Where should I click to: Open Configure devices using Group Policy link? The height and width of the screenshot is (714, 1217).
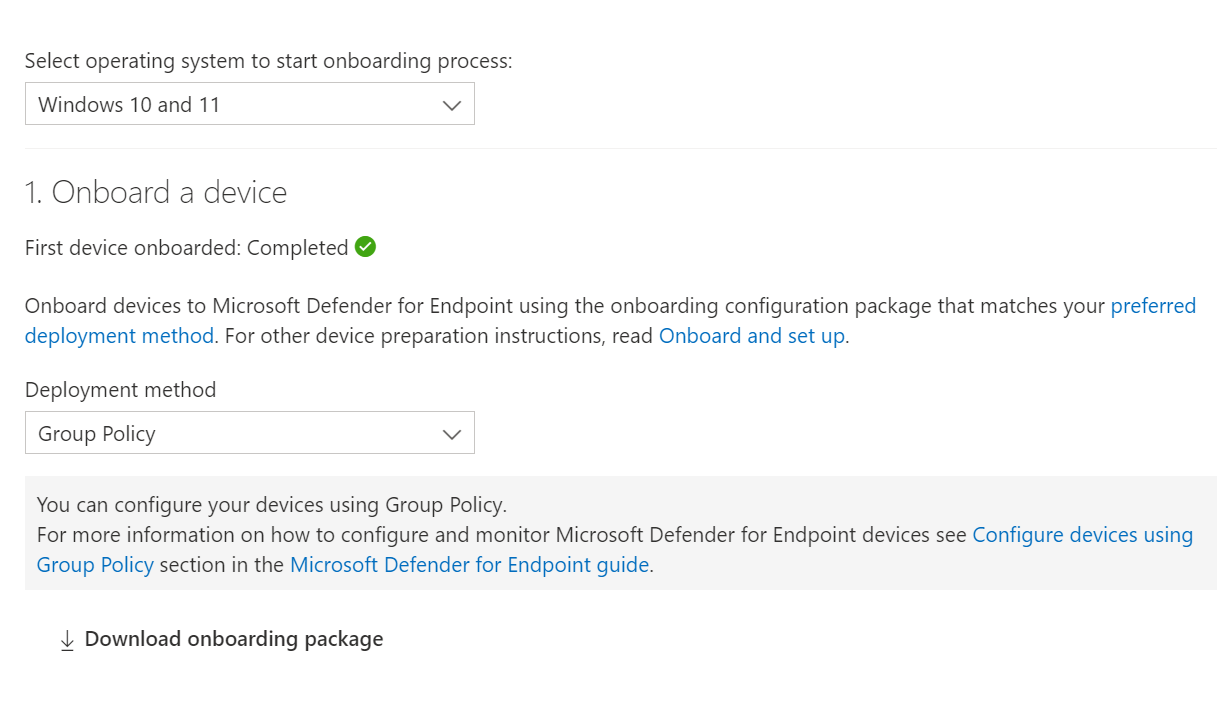1082,534
